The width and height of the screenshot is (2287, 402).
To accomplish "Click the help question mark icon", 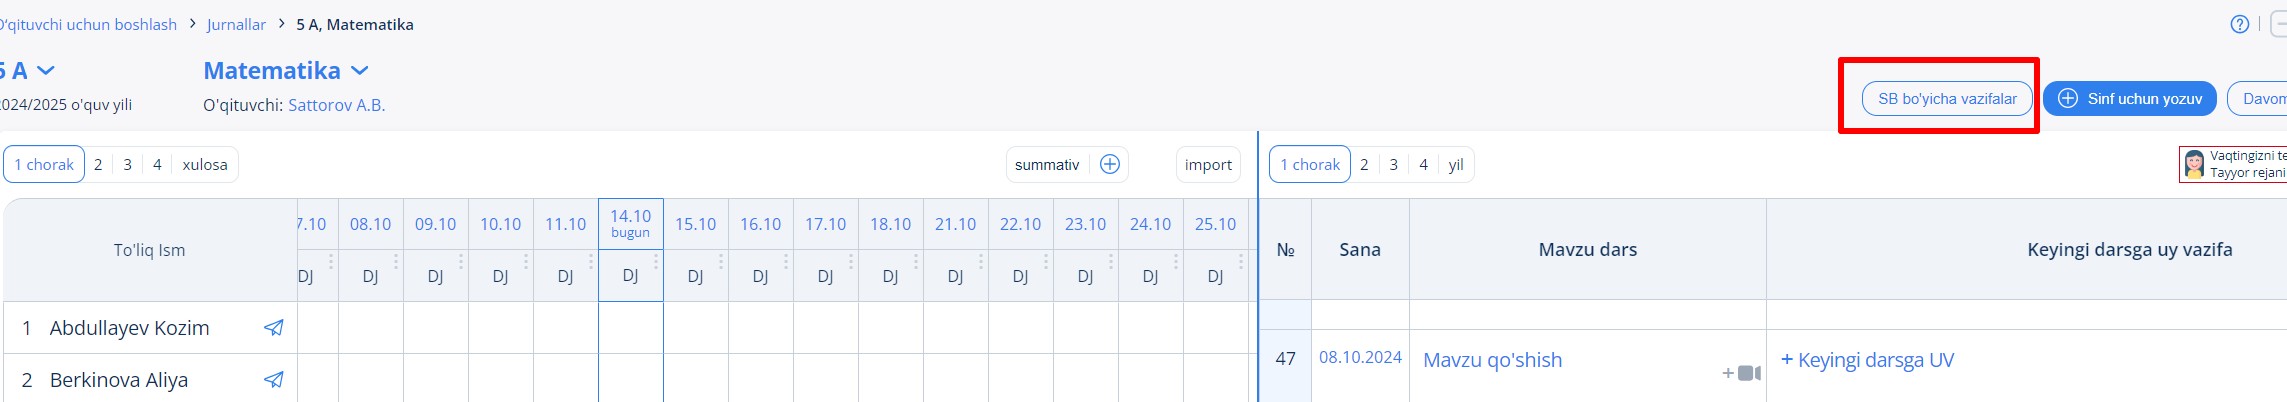I will [x=2240, y=24].
